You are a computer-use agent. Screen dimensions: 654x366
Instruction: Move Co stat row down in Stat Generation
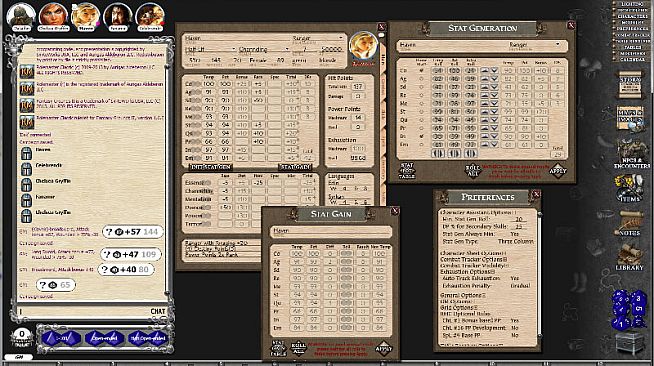coord(494,70)
